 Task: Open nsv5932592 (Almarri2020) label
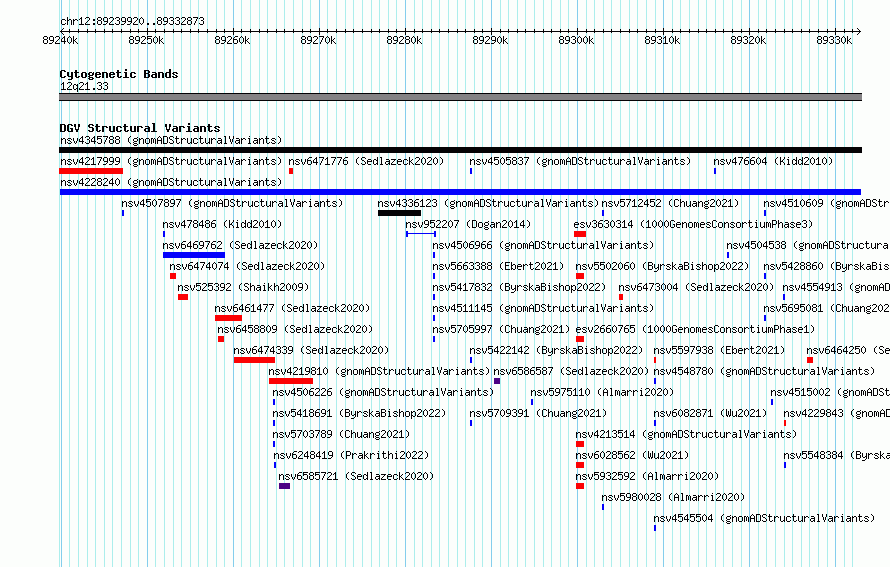[x=648, y=476]
